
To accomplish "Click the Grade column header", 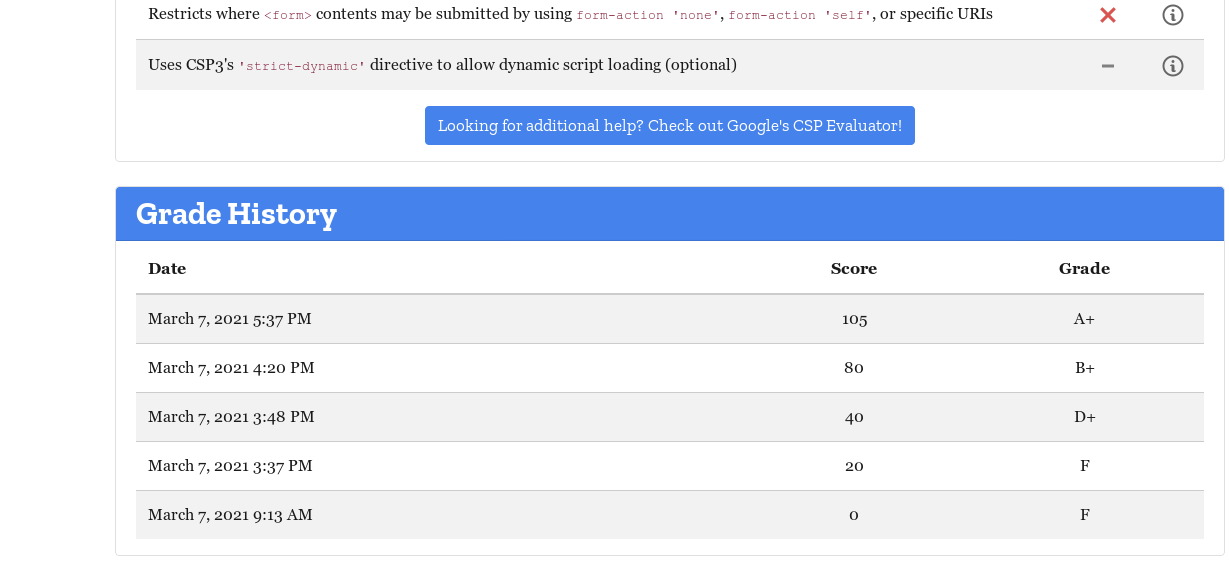I will tap(1084, 269).
